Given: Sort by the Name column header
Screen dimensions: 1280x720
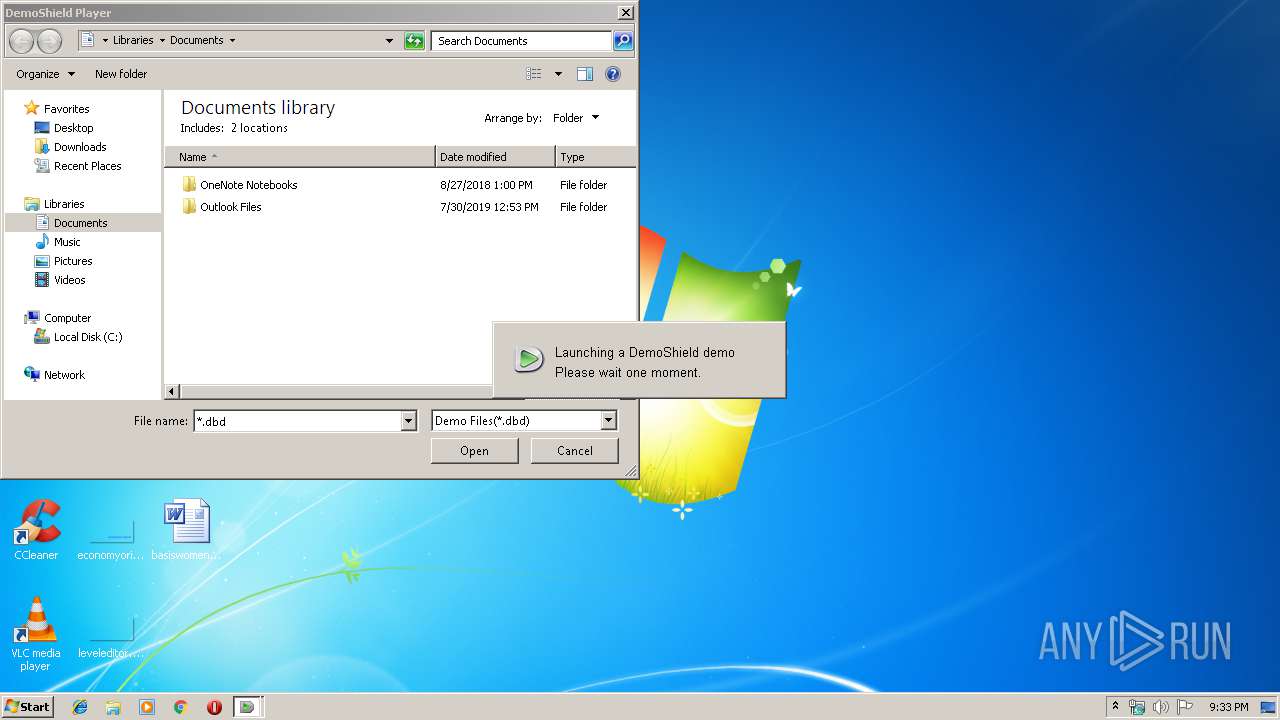Looking at the screenshot, I should (300, 157).
